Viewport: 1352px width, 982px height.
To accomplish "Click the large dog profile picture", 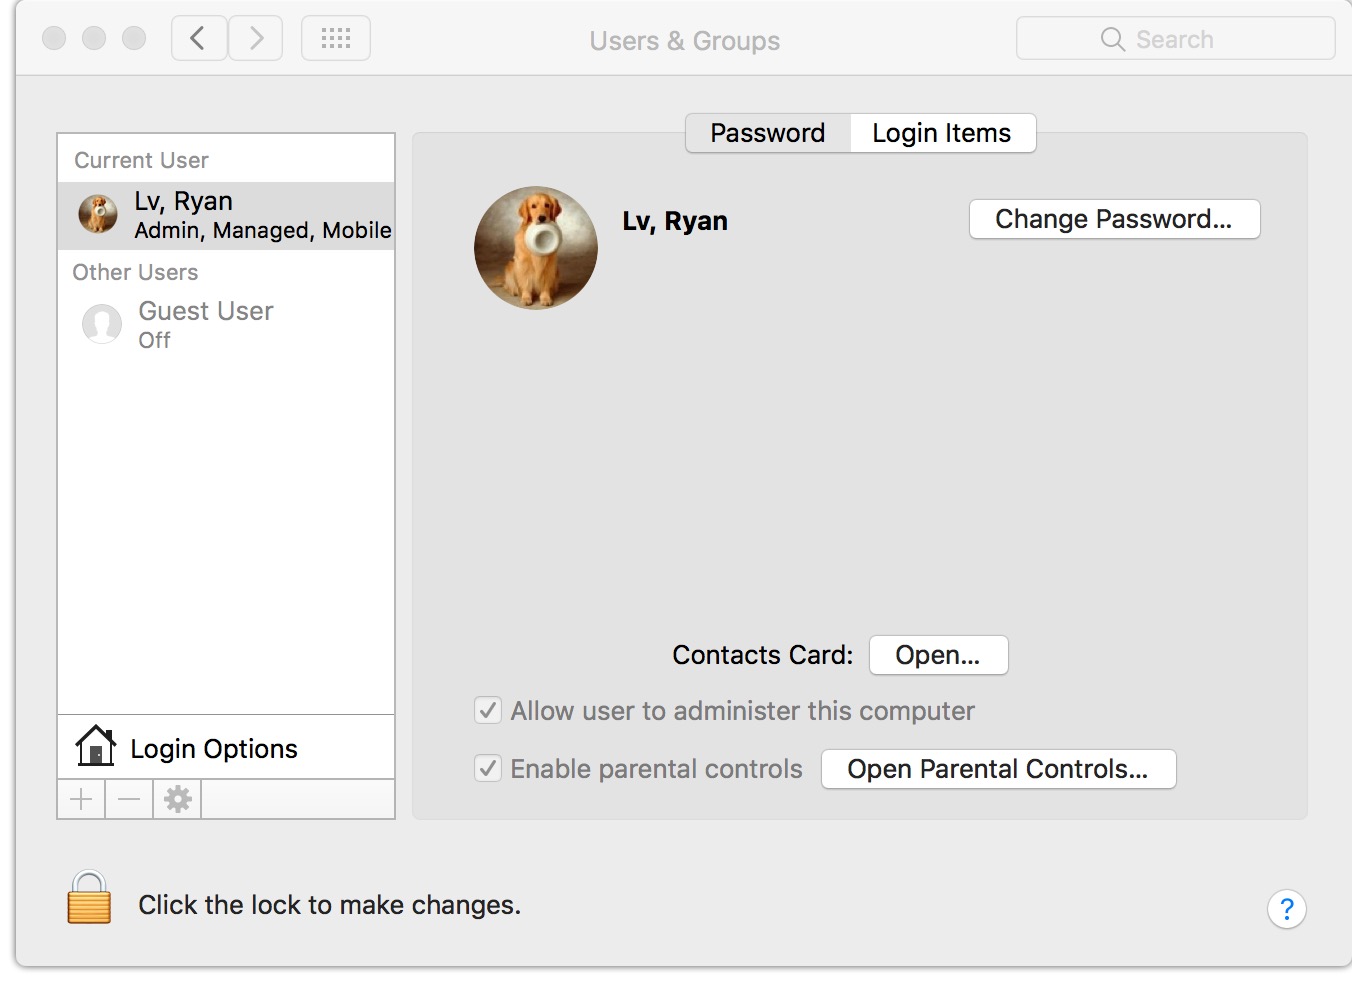I will coord(536,248).
